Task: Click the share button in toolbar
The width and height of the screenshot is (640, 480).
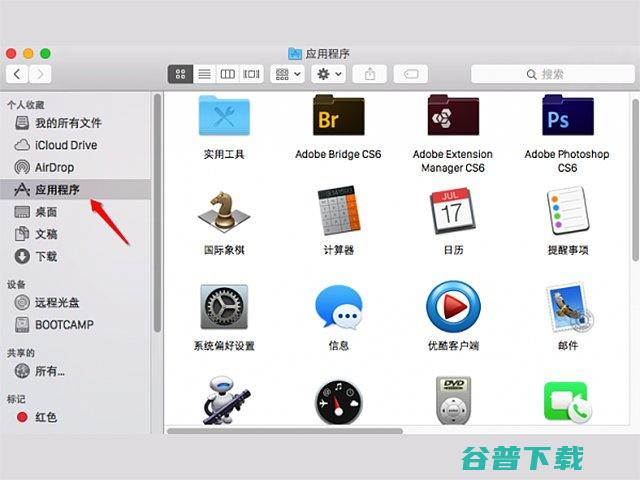Action: (x=370, y=74)
